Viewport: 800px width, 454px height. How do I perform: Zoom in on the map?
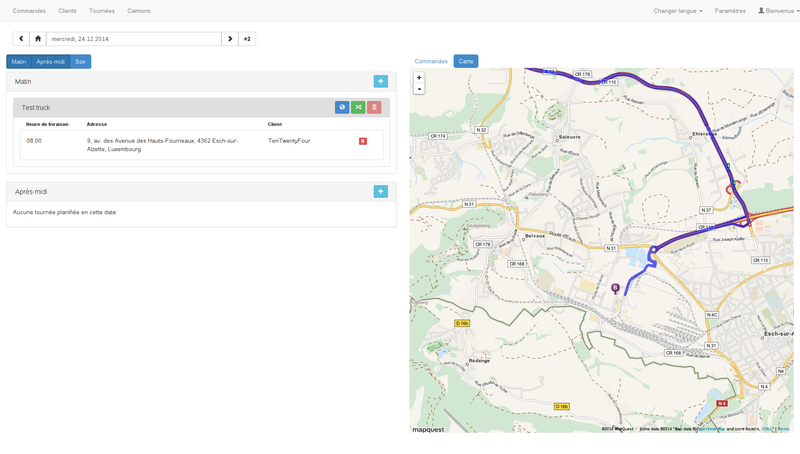point(419,78)
